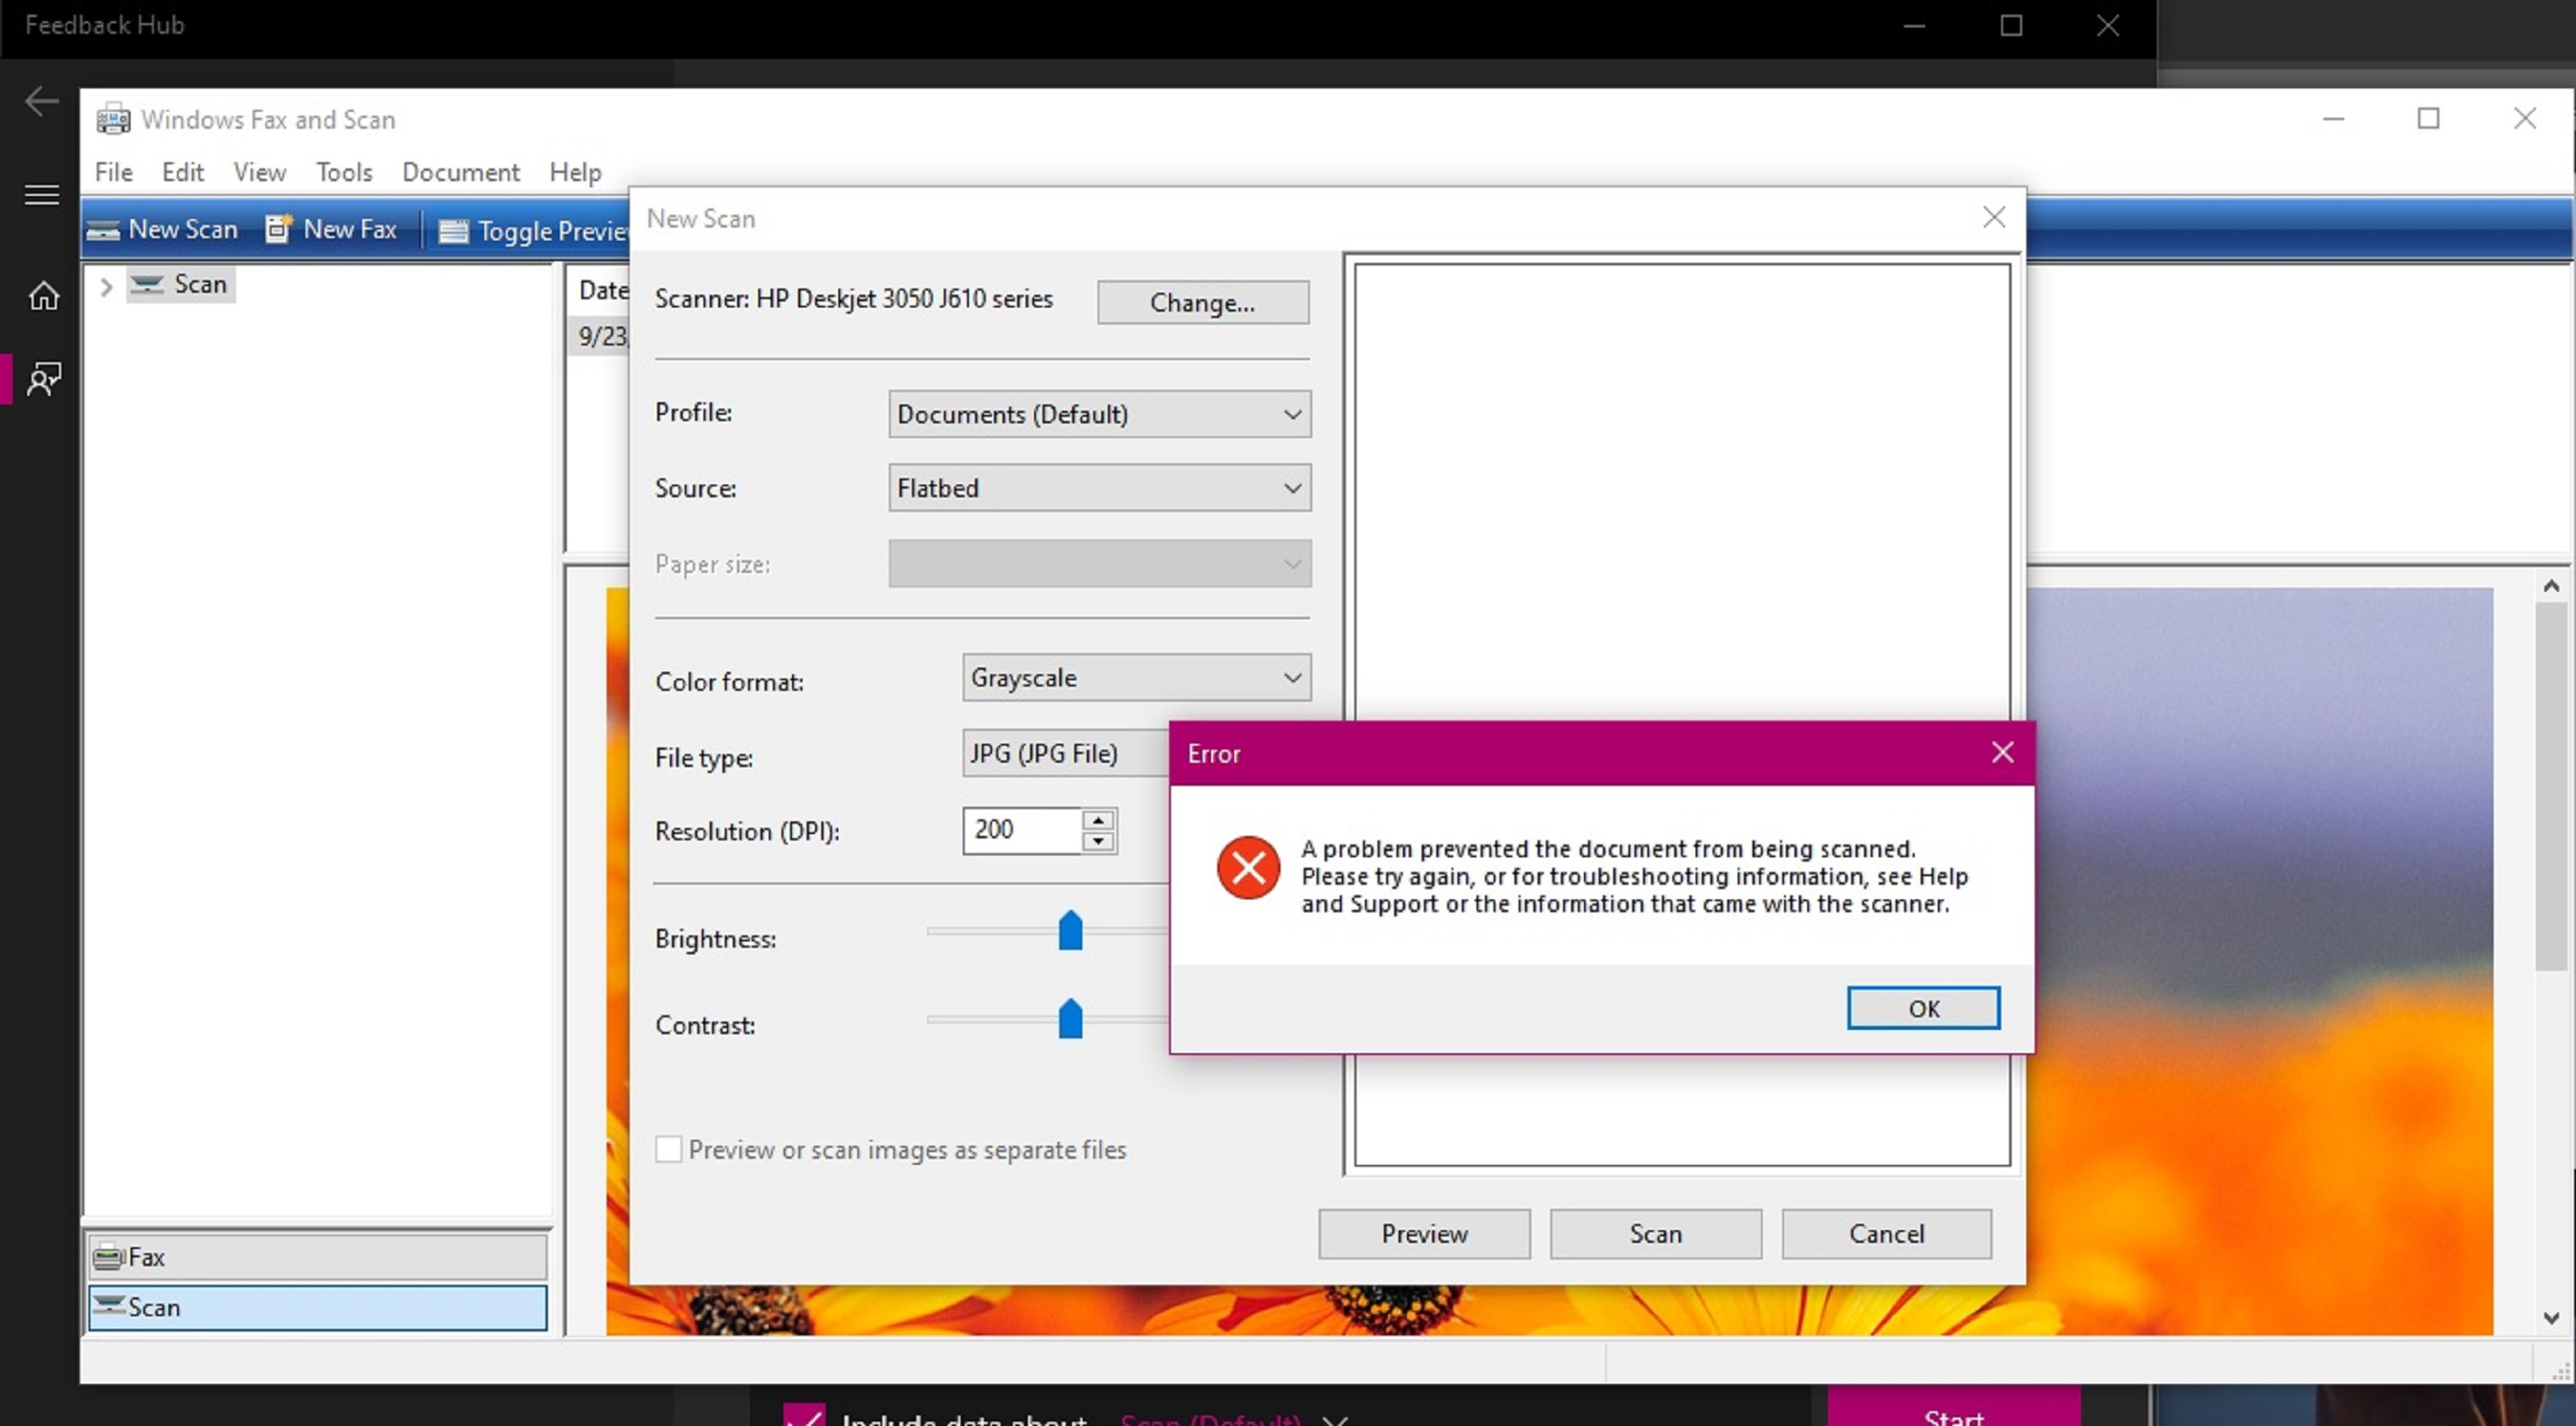Open the File menu
The height and width of the screenshot is (1426, 2576).
pyautogui.click(x=114, y=172)
